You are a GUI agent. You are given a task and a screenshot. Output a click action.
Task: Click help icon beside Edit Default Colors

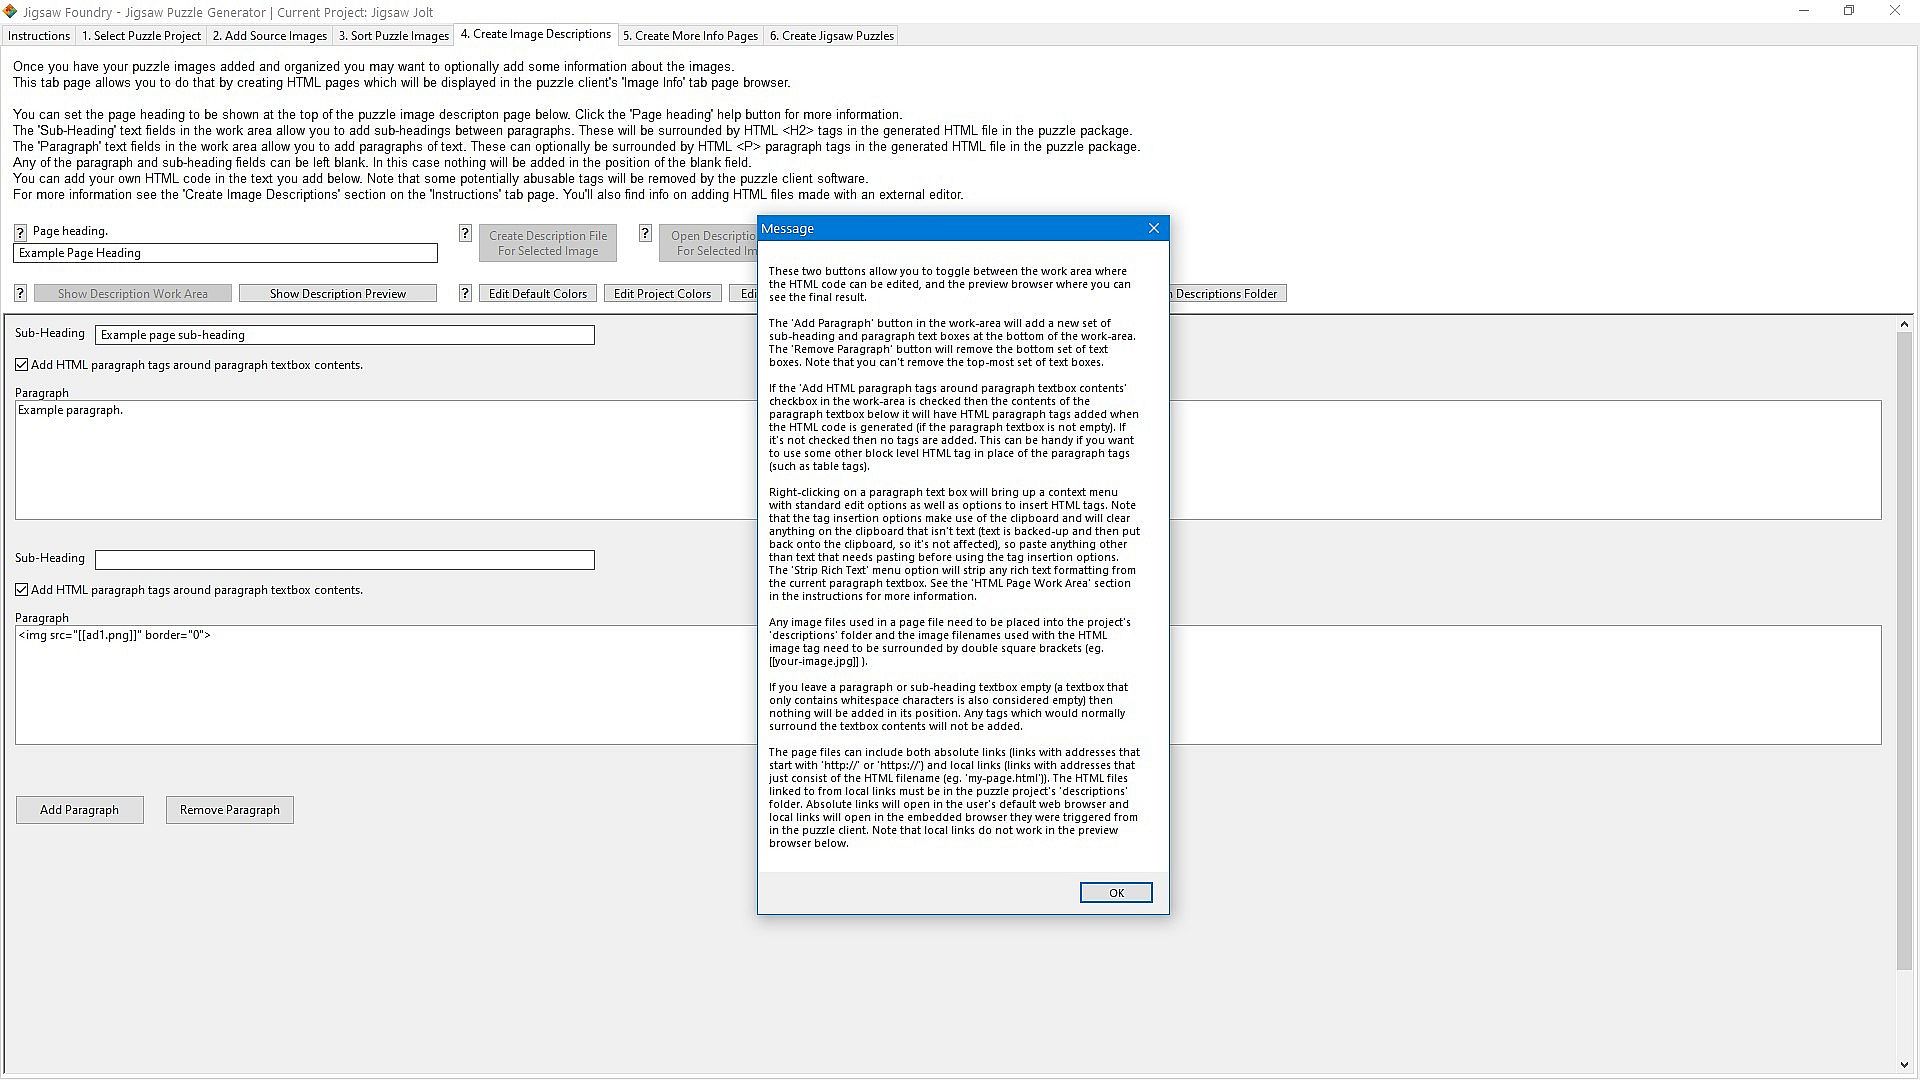465,293
